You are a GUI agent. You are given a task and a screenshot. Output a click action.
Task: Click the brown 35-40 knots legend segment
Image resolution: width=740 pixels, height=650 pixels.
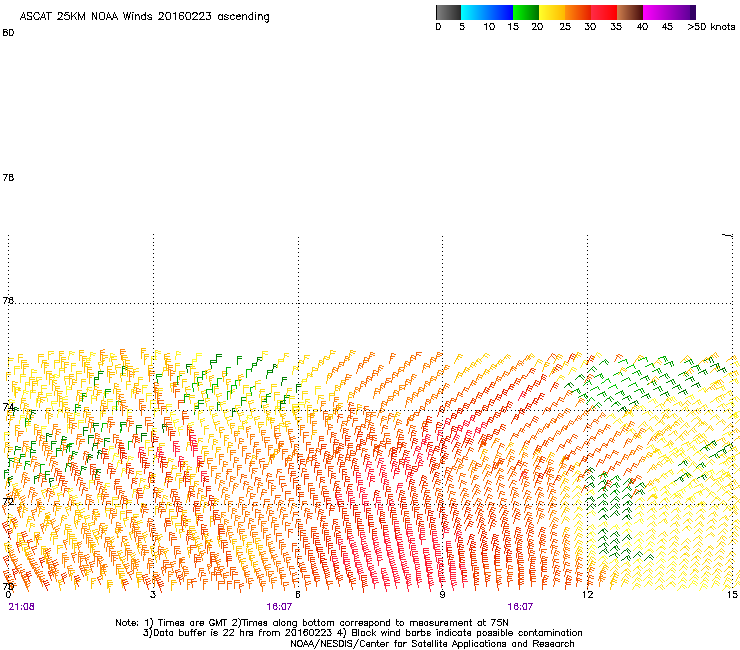pos(630,12)
